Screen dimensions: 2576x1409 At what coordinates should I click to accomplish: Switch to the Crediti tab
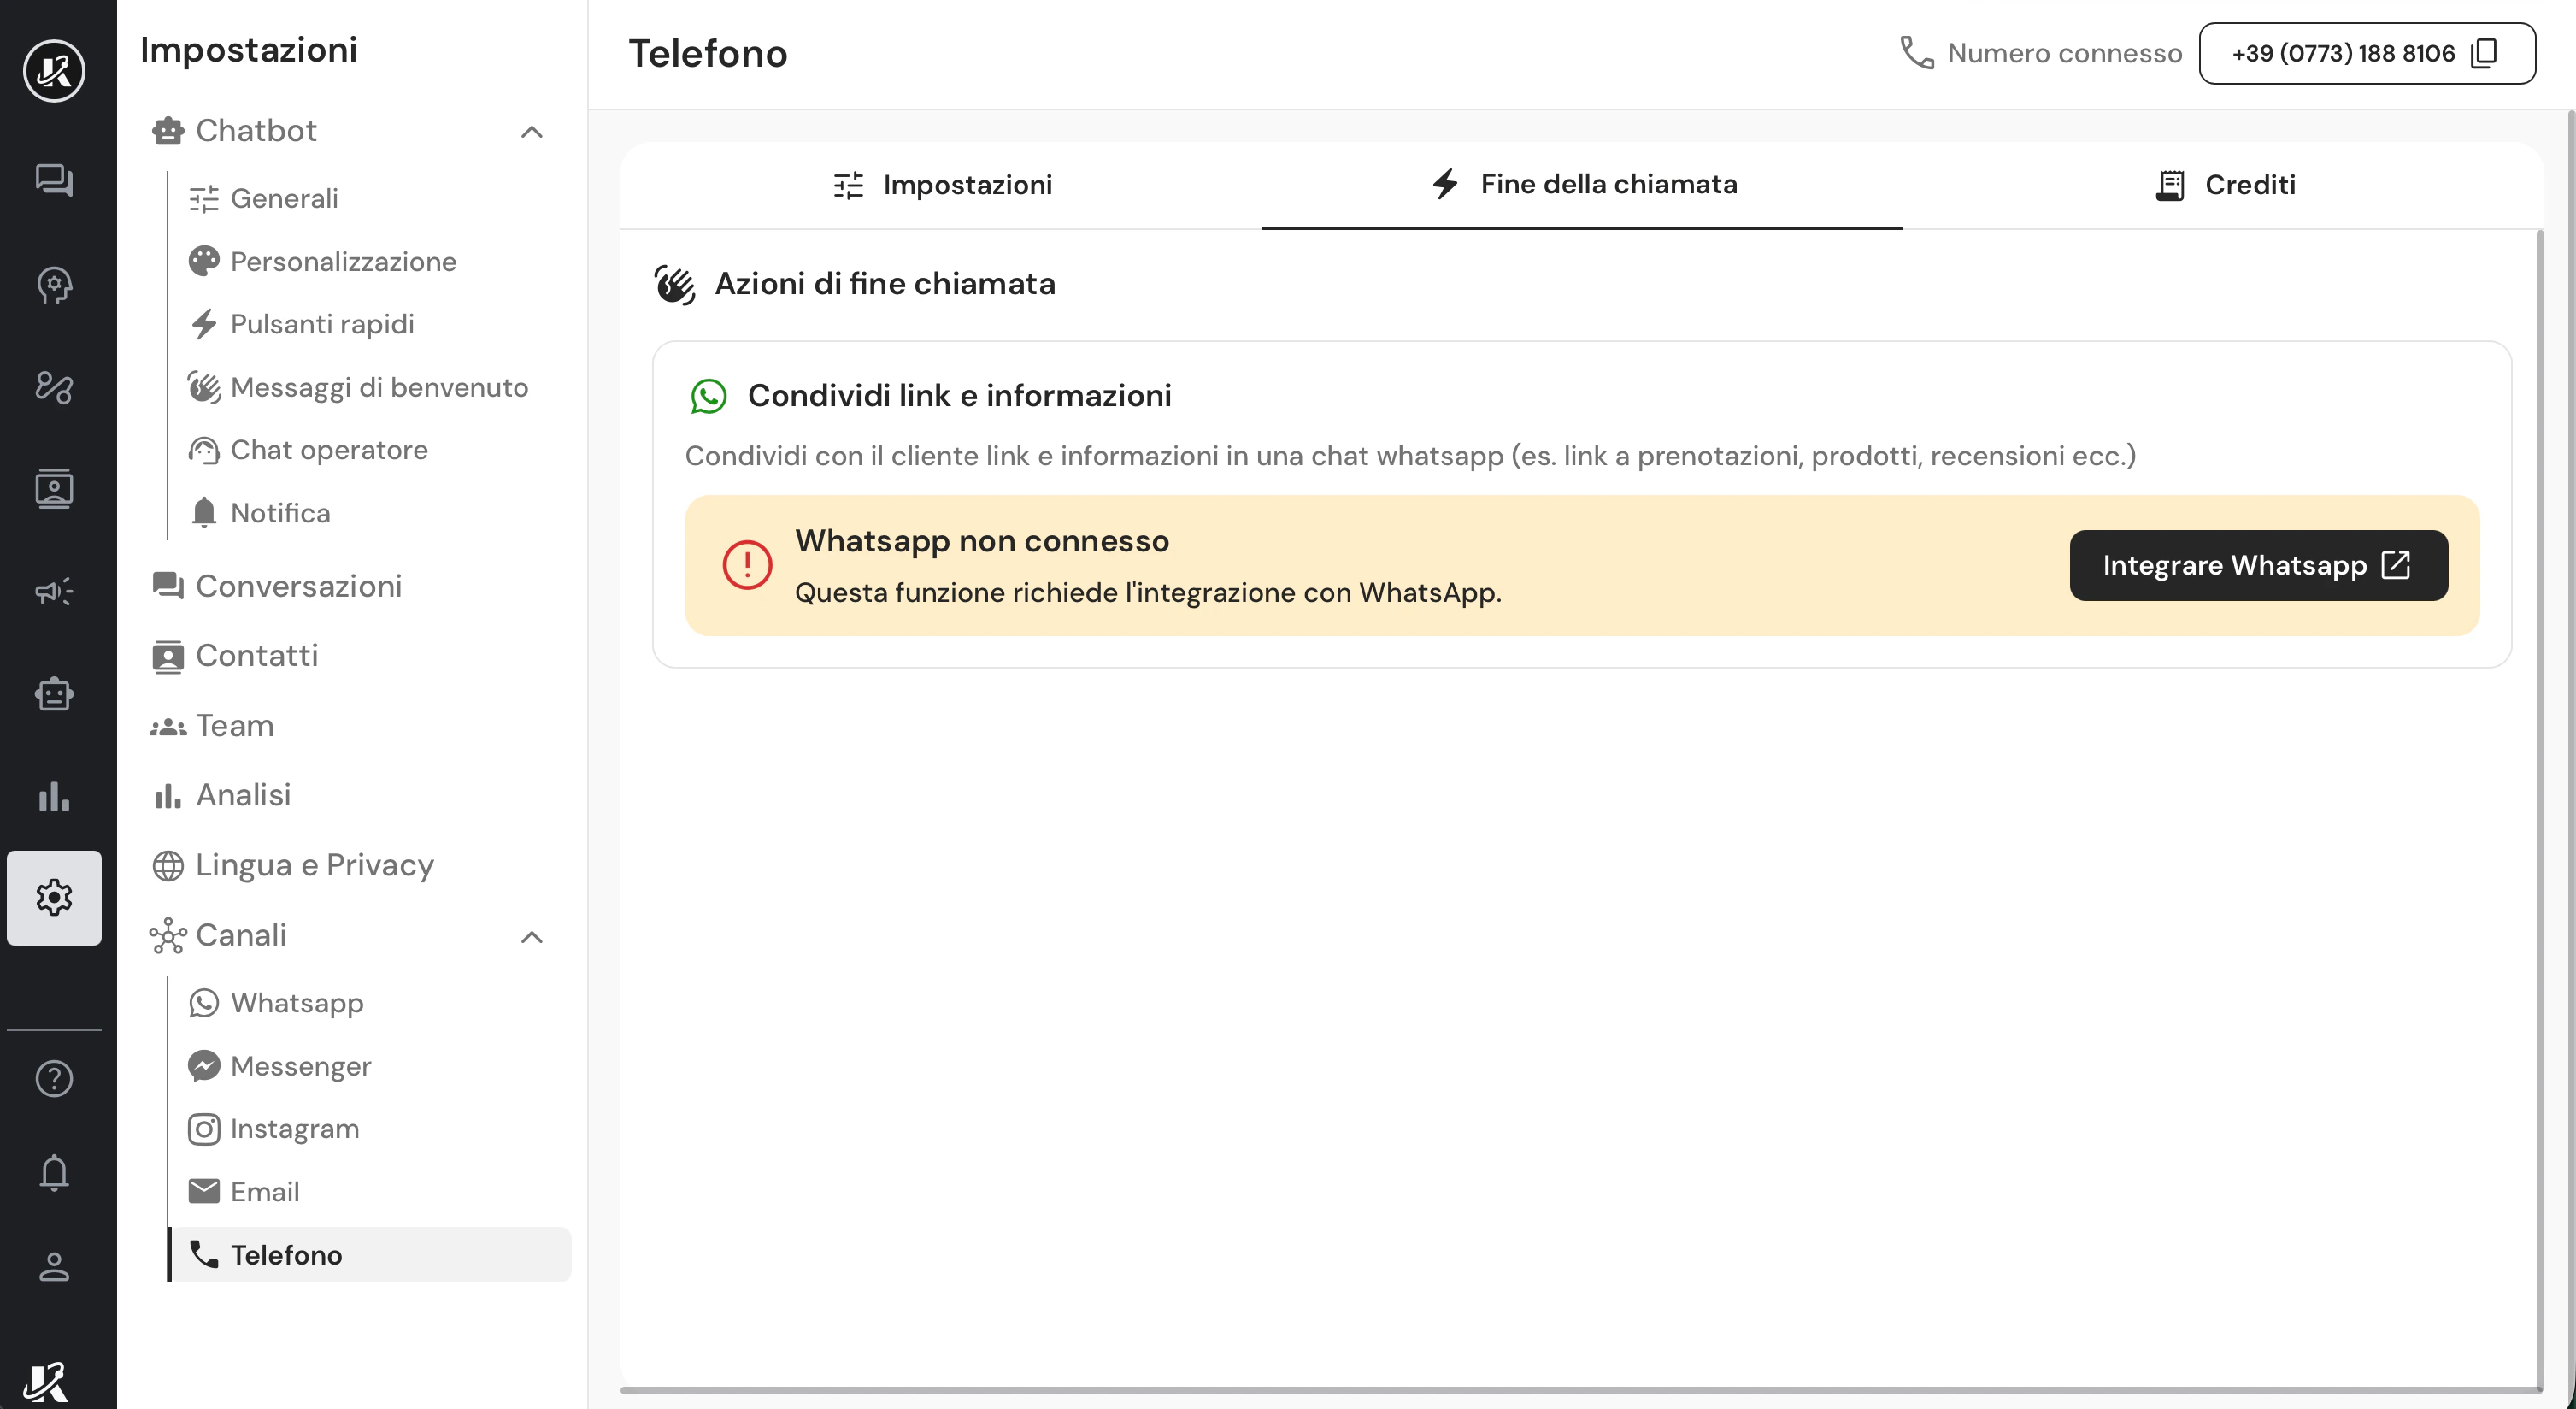[x=2224, y=185]
